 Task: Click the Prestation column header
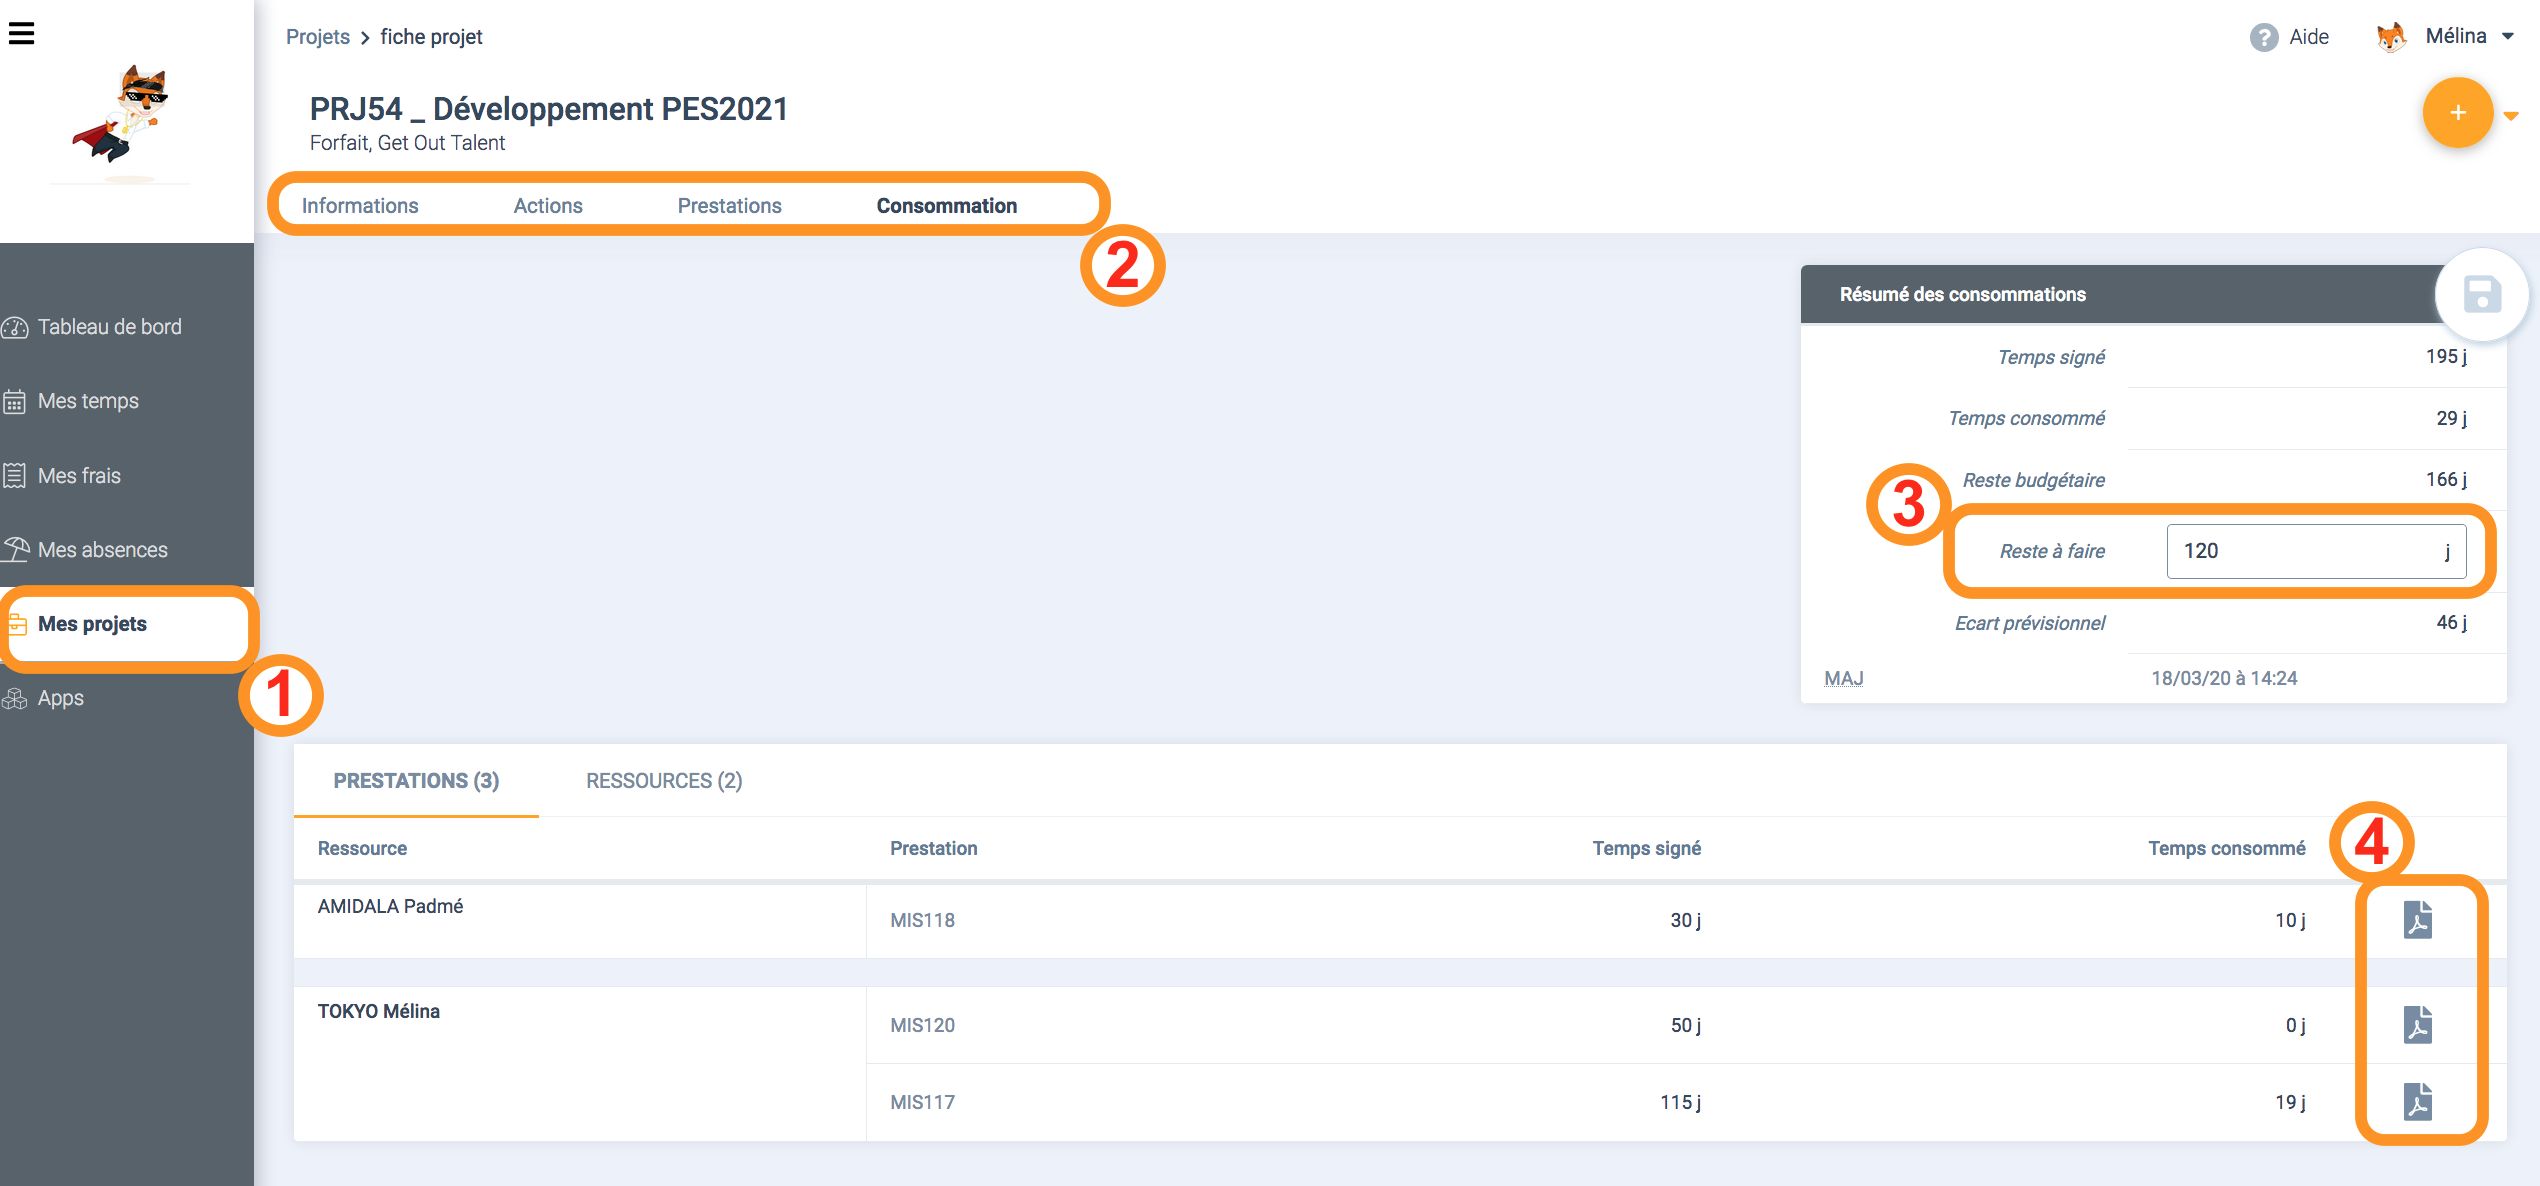coord(933,849)
